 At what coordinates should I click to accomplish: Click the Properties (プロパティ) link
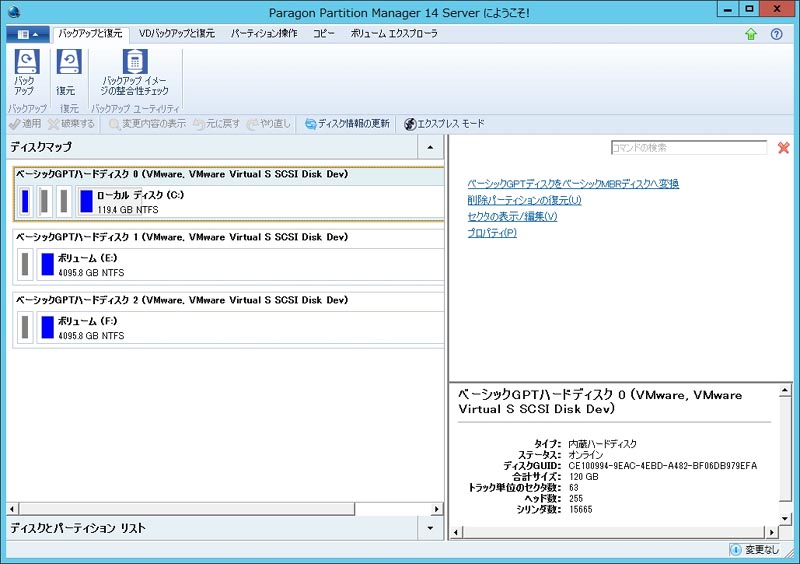pos(492,233)
